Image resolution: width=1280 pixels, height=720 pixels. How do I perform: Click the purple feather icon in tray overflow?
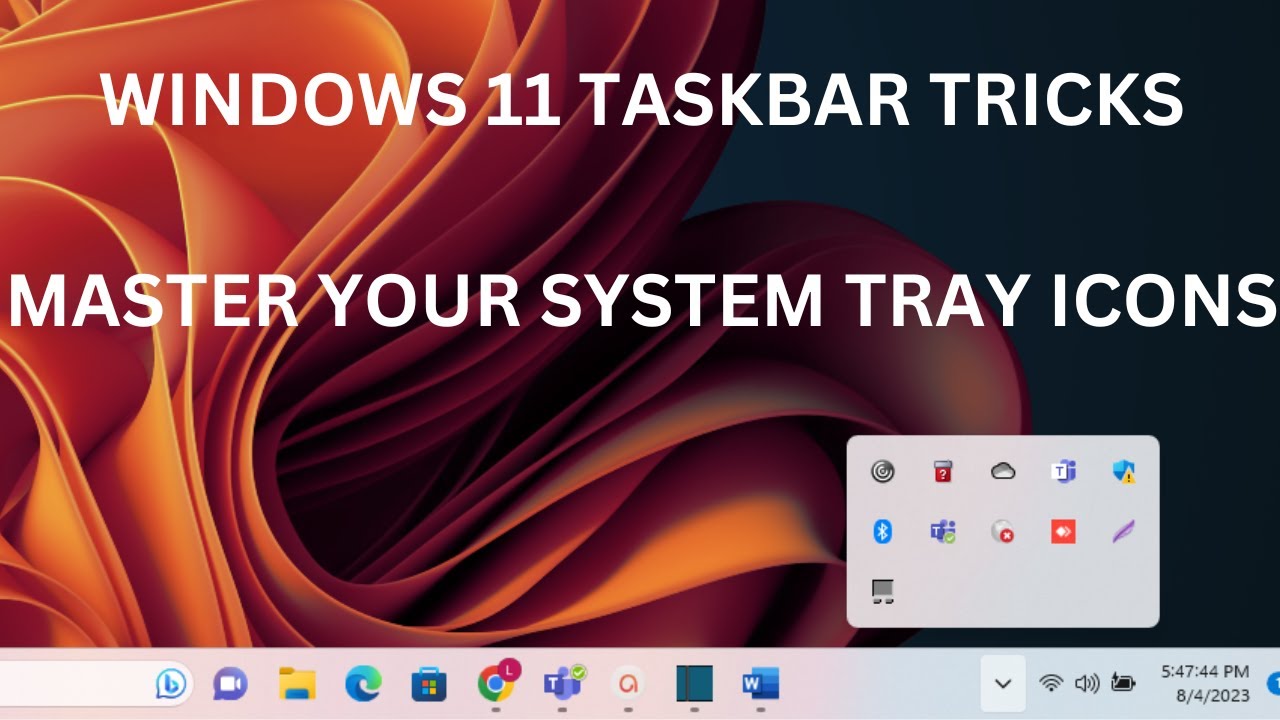[1124, 531]
